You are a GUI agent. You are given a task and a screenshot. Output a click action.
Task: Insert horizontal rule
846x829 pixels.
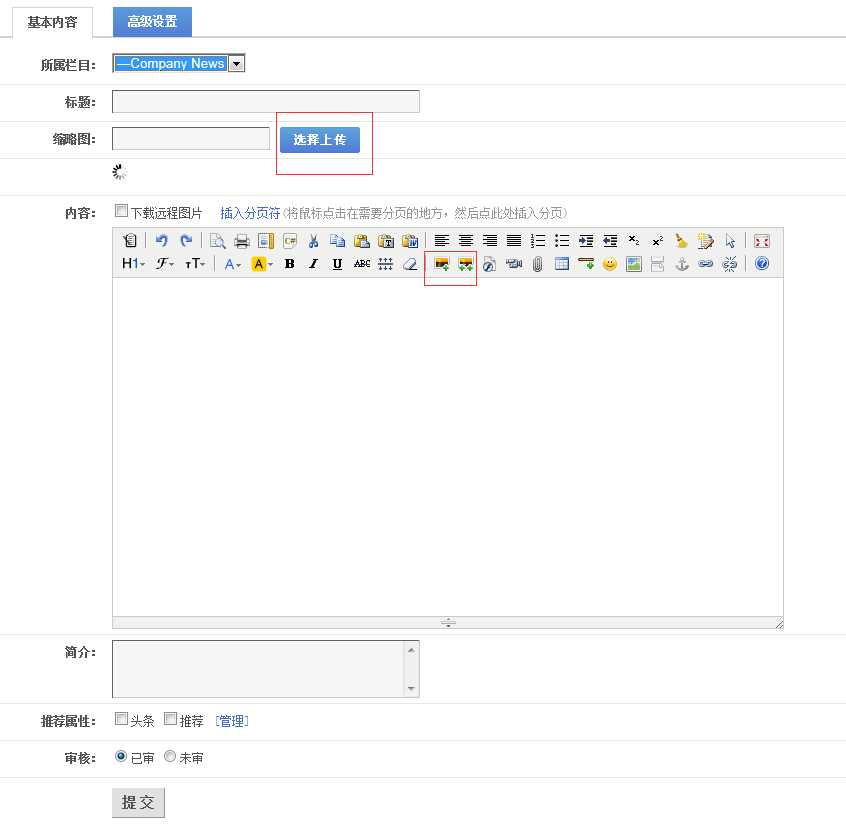point(586,264)
